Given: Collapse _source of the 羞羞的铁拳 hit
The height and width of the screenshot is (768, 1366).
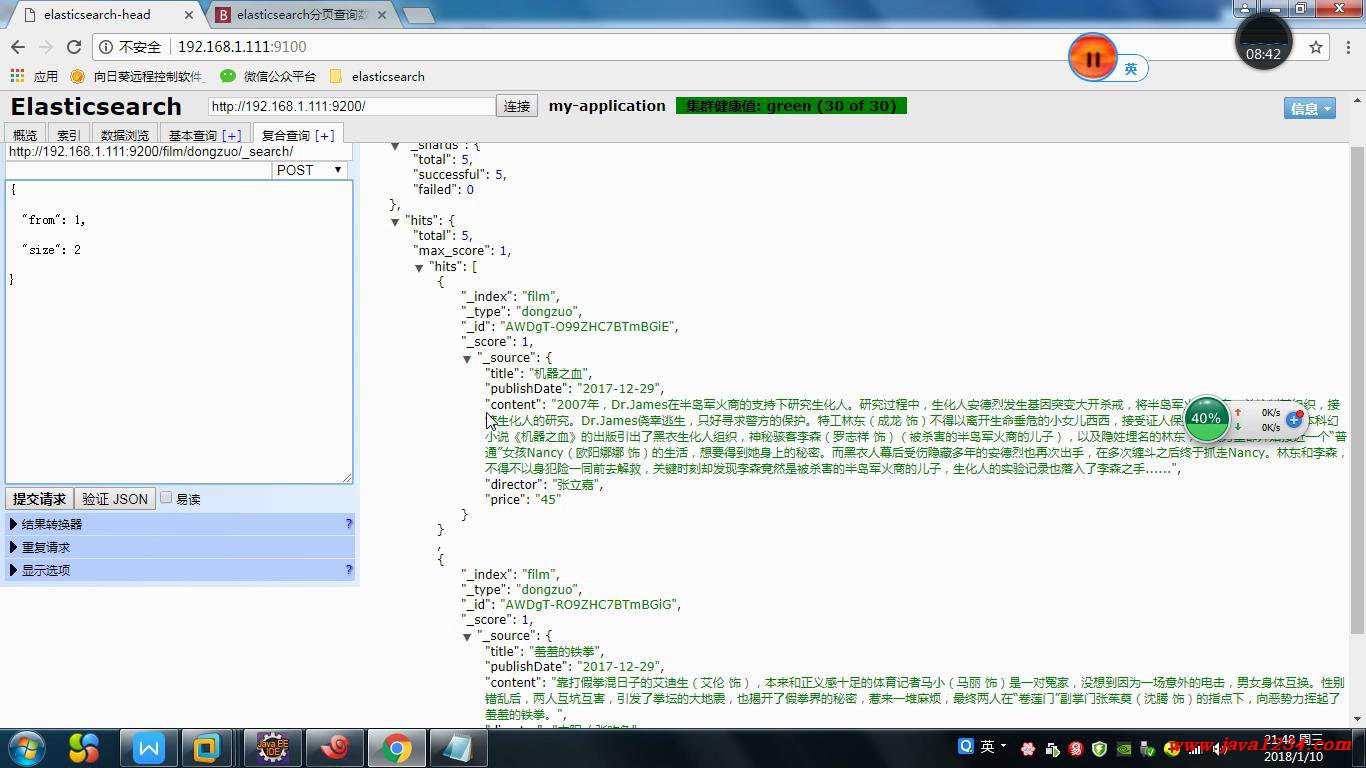Looking at the screenshot, I should pos(467,636).
